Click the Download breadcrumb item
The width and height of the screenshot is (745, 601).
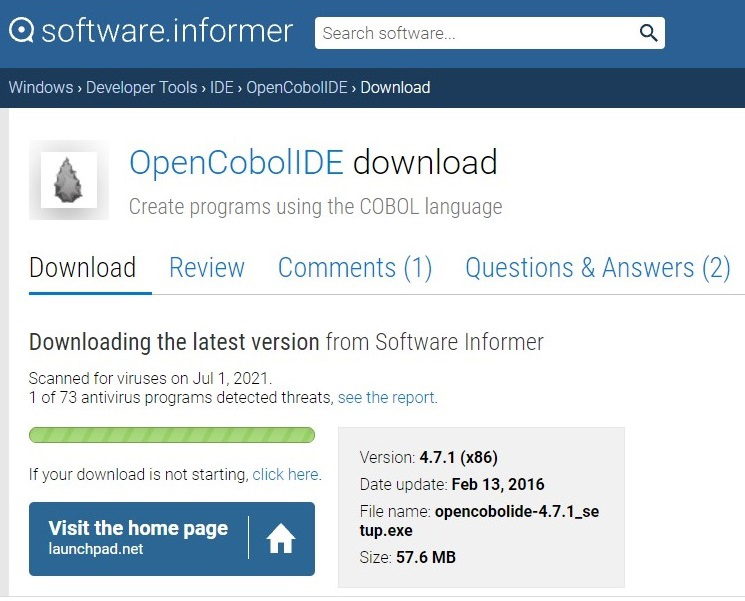(395, 87)
